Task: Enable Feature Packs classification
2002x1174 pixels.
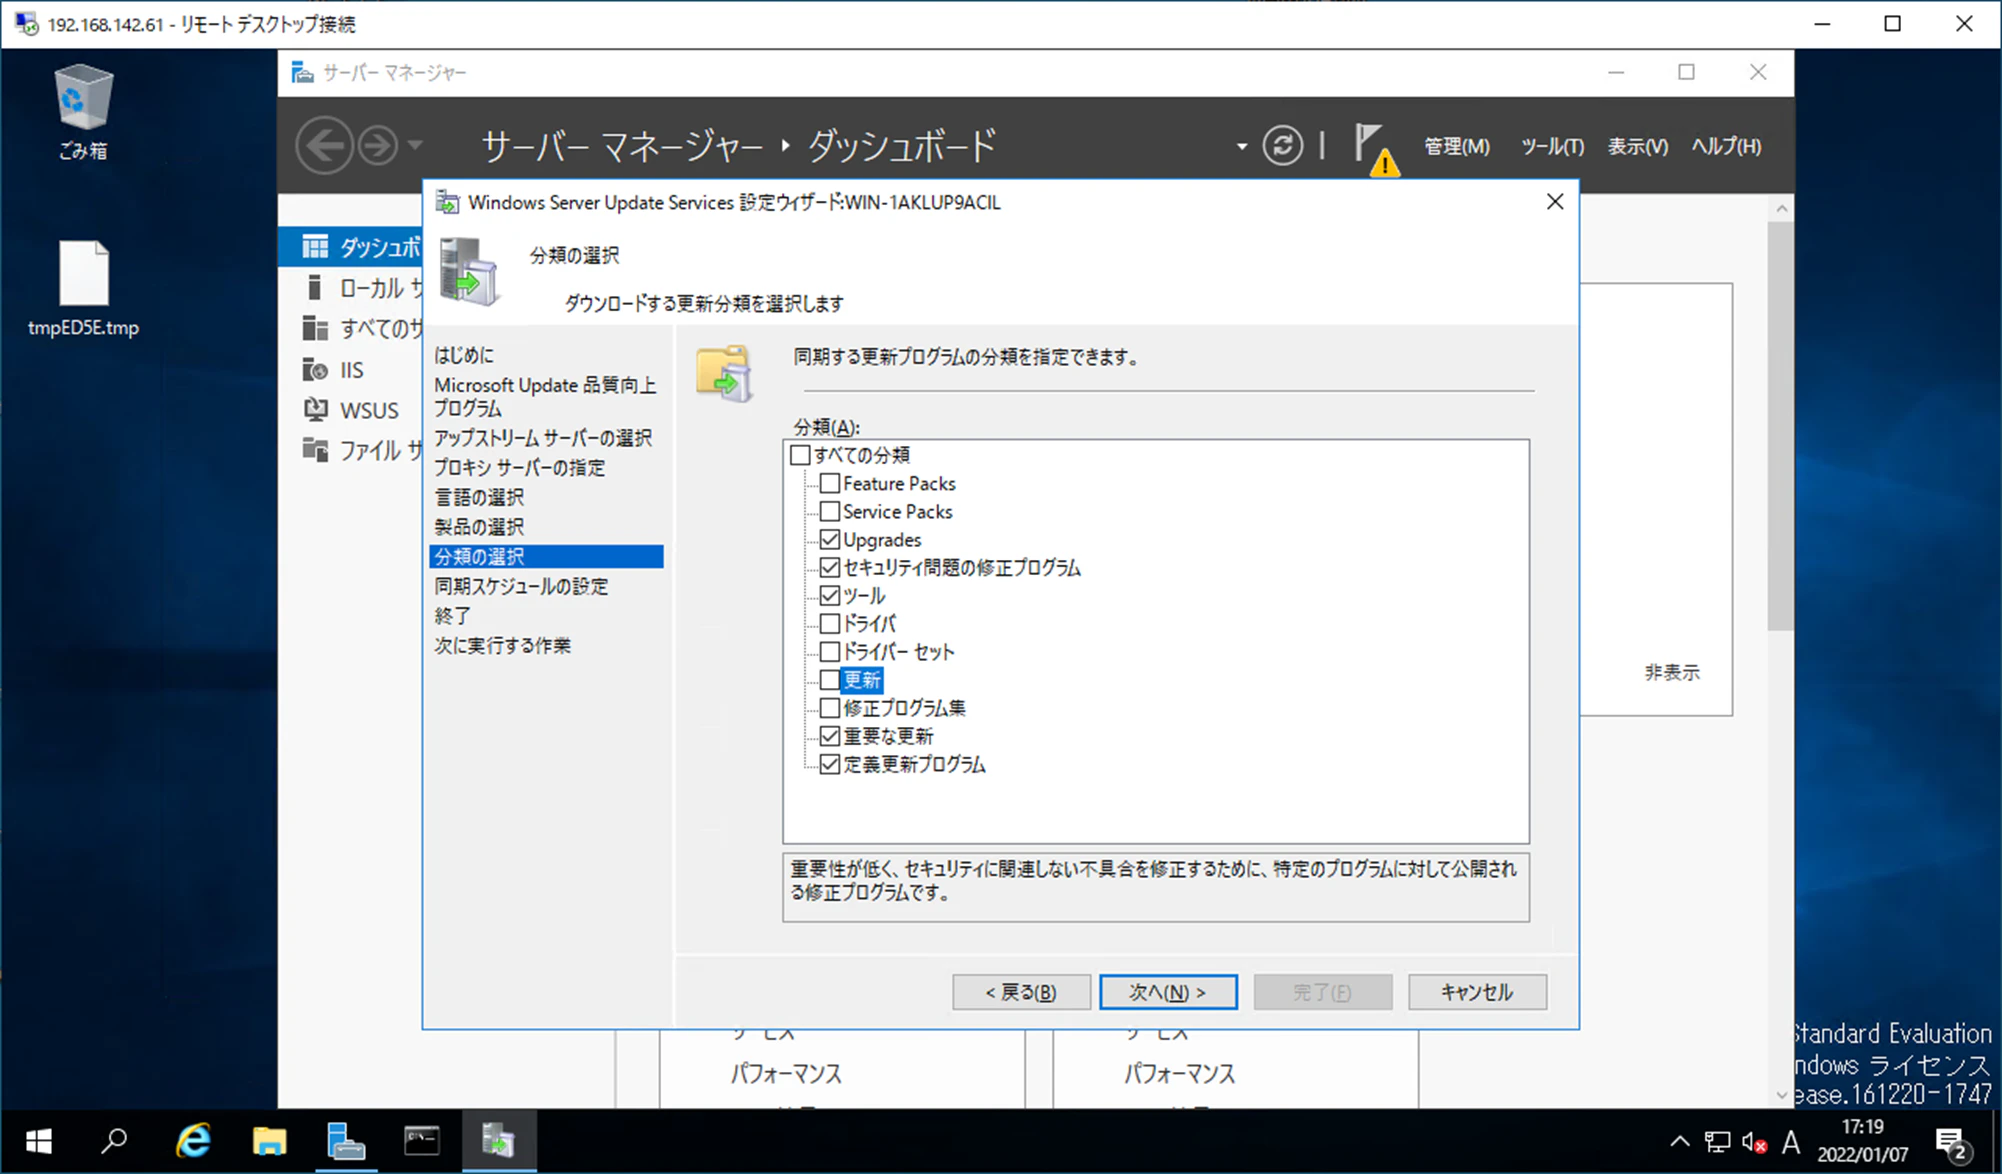Action: click(829, 483)
